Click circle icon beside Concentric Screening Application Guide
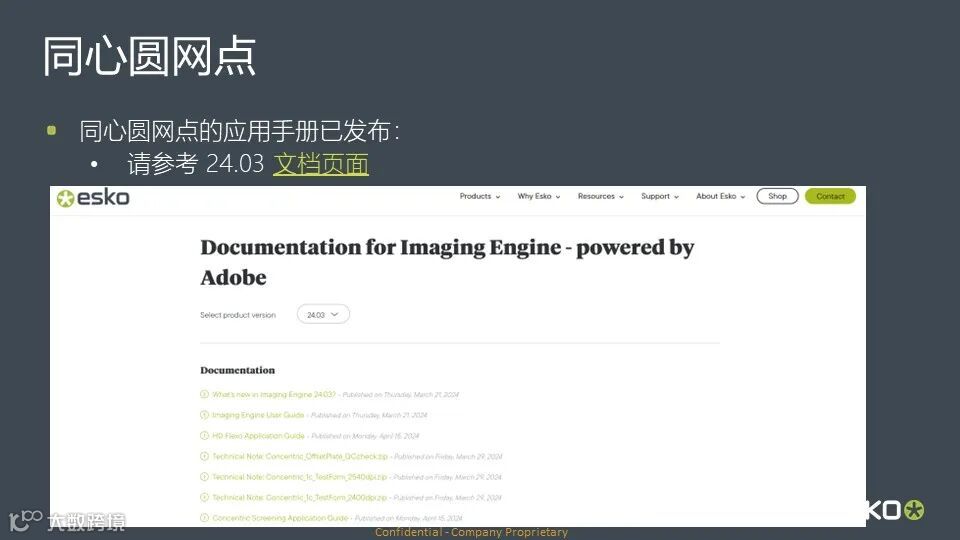 204,518
